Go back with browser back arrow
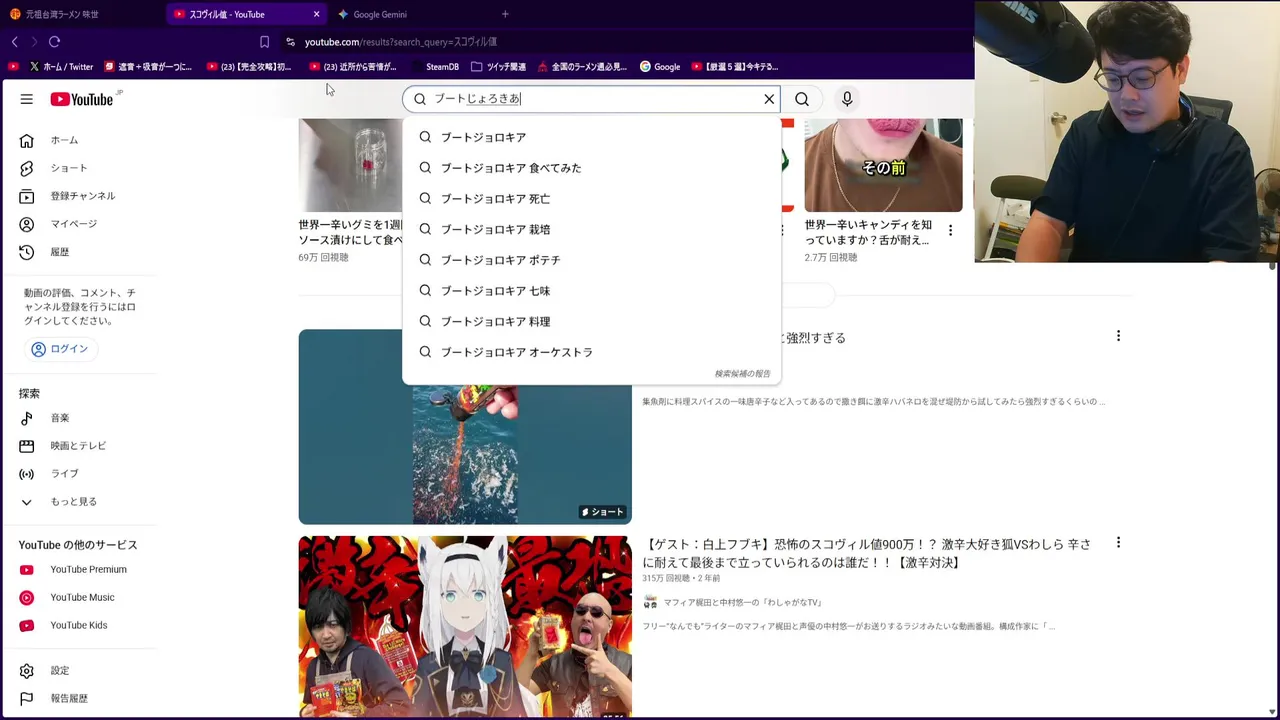The image size is (1280, 720). pos(15,42)
